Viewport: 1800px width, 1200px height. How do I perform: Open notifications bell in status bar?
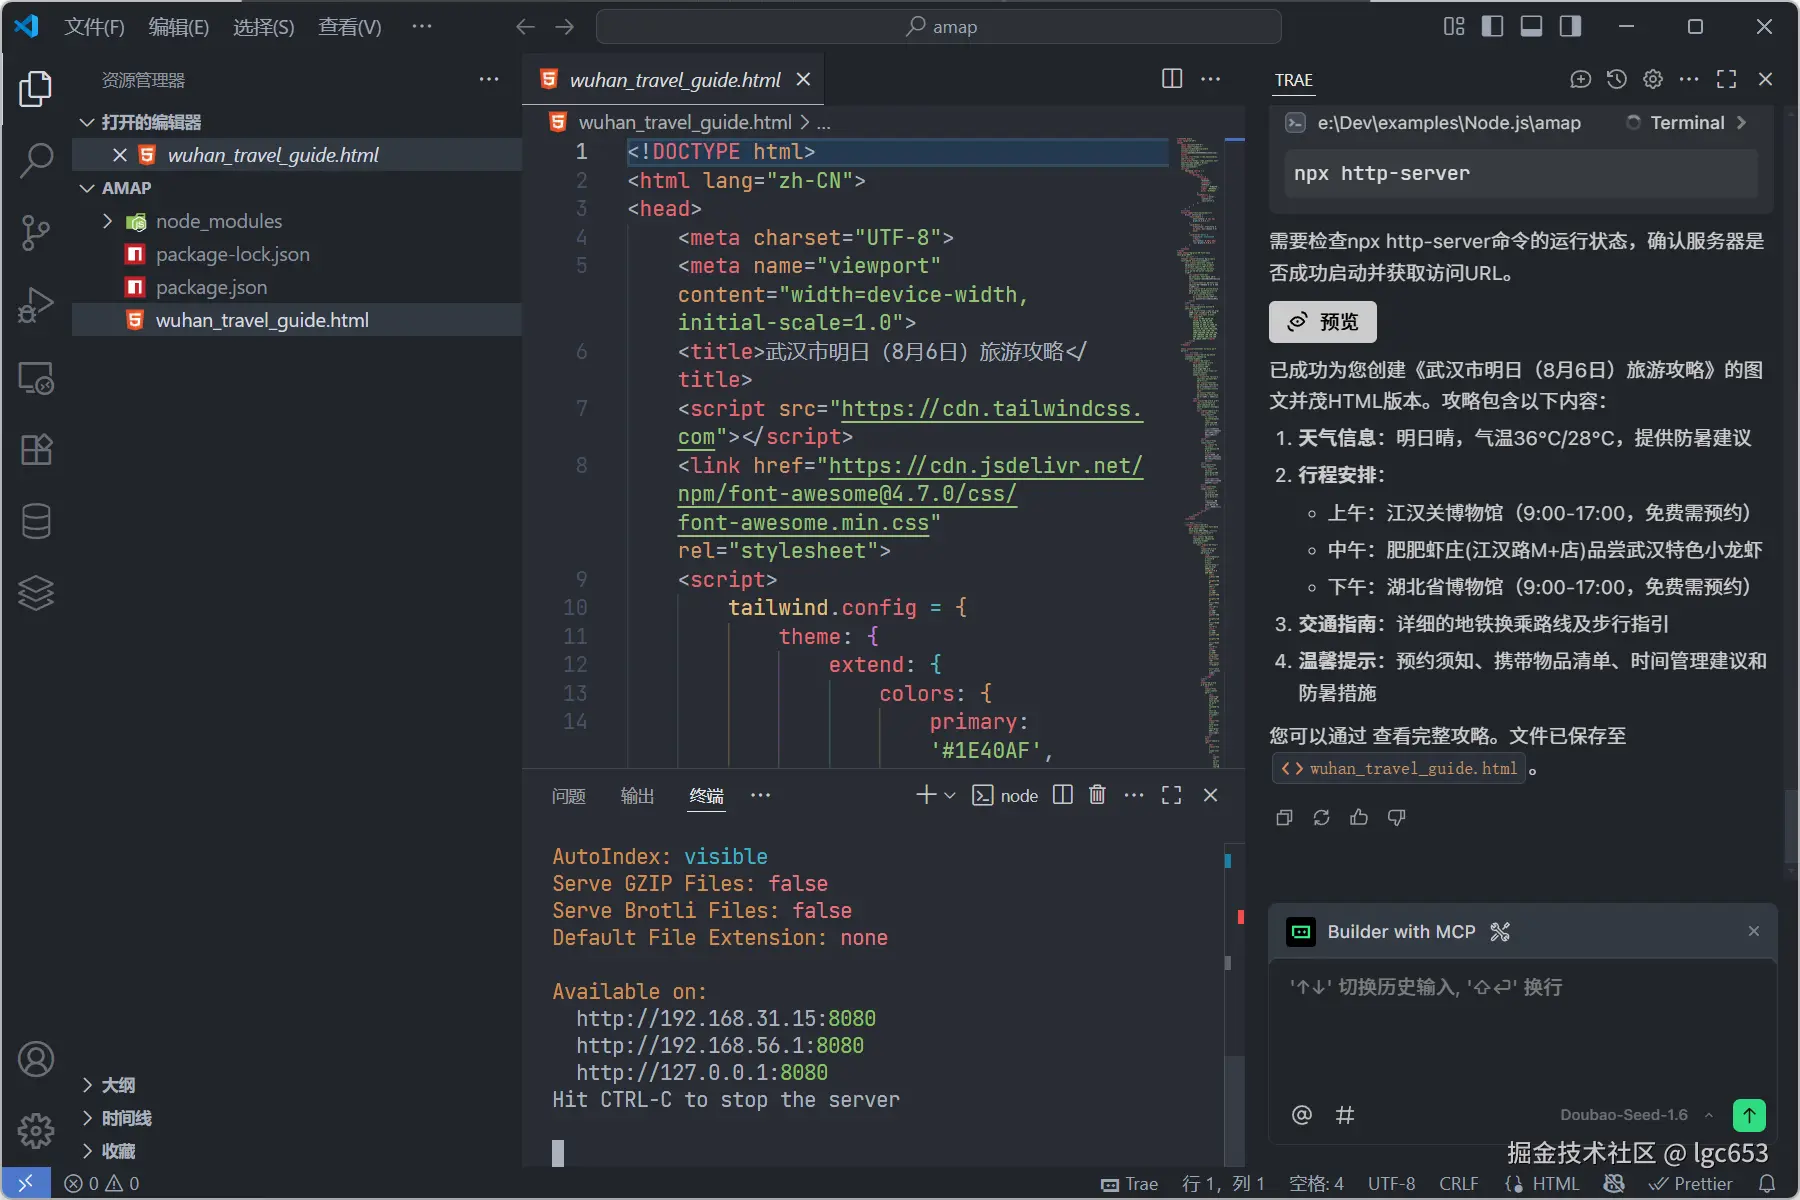(1767, 1184)
